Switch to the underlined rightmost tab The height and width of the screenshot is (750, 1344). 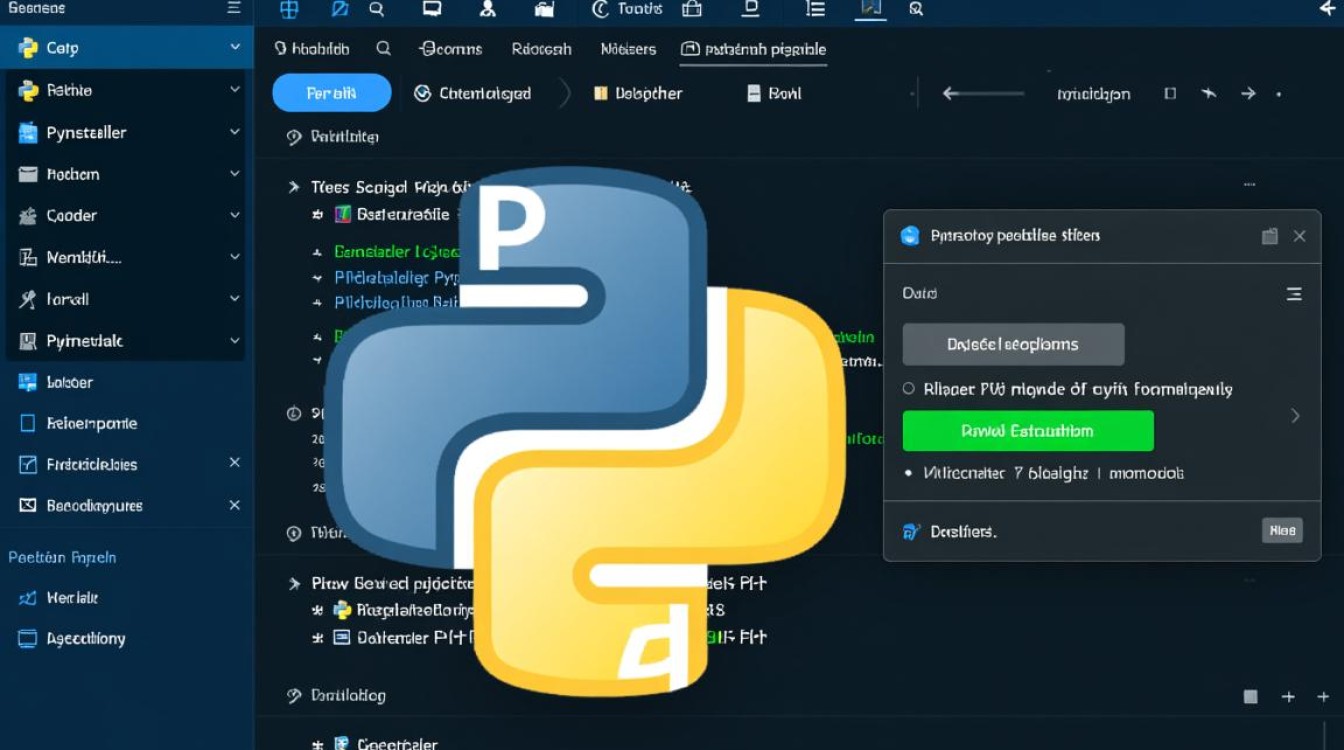click(x=753, y=48)
